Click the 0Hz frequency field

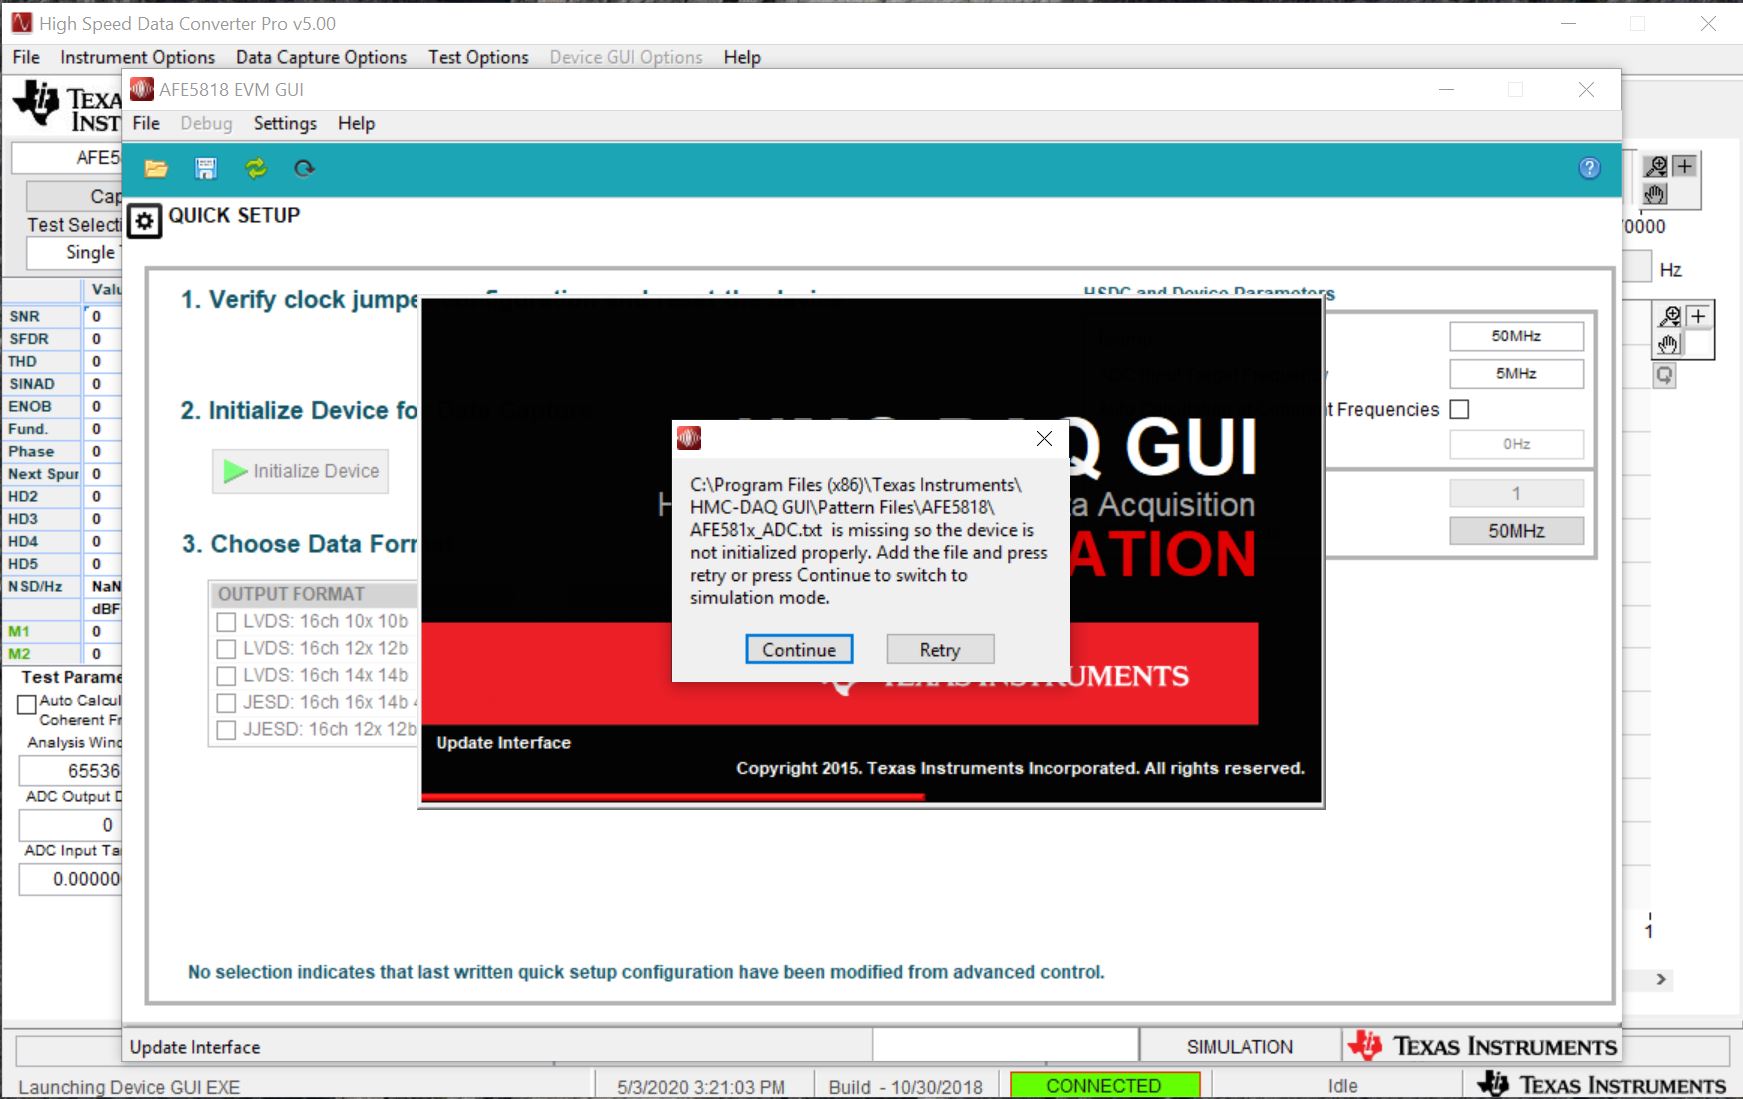point(1516,444)
